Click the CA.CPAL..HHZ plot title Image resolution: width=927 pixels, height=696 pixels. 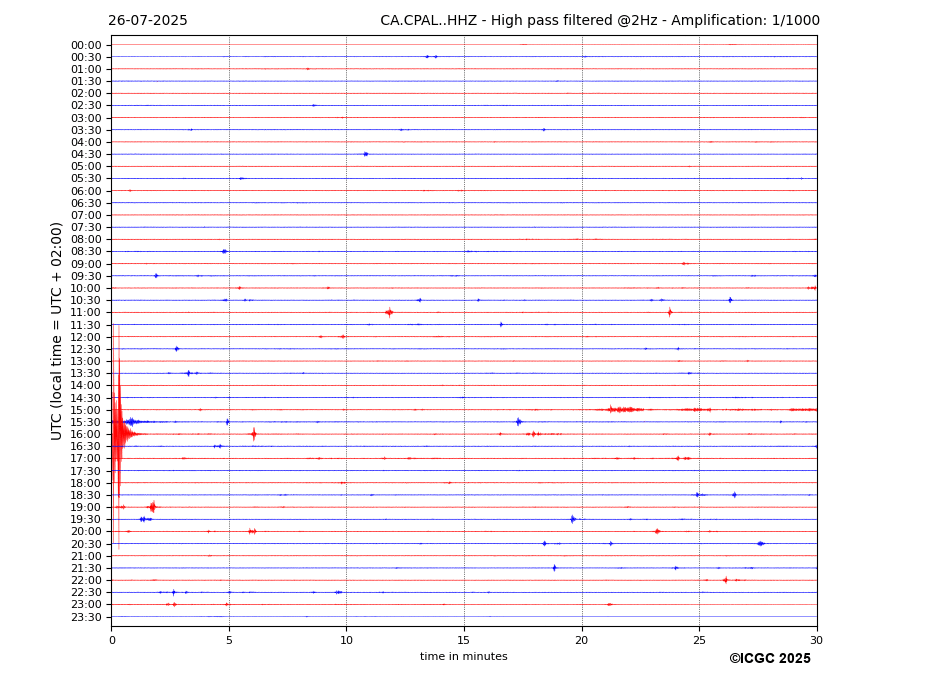click(599, 21)
